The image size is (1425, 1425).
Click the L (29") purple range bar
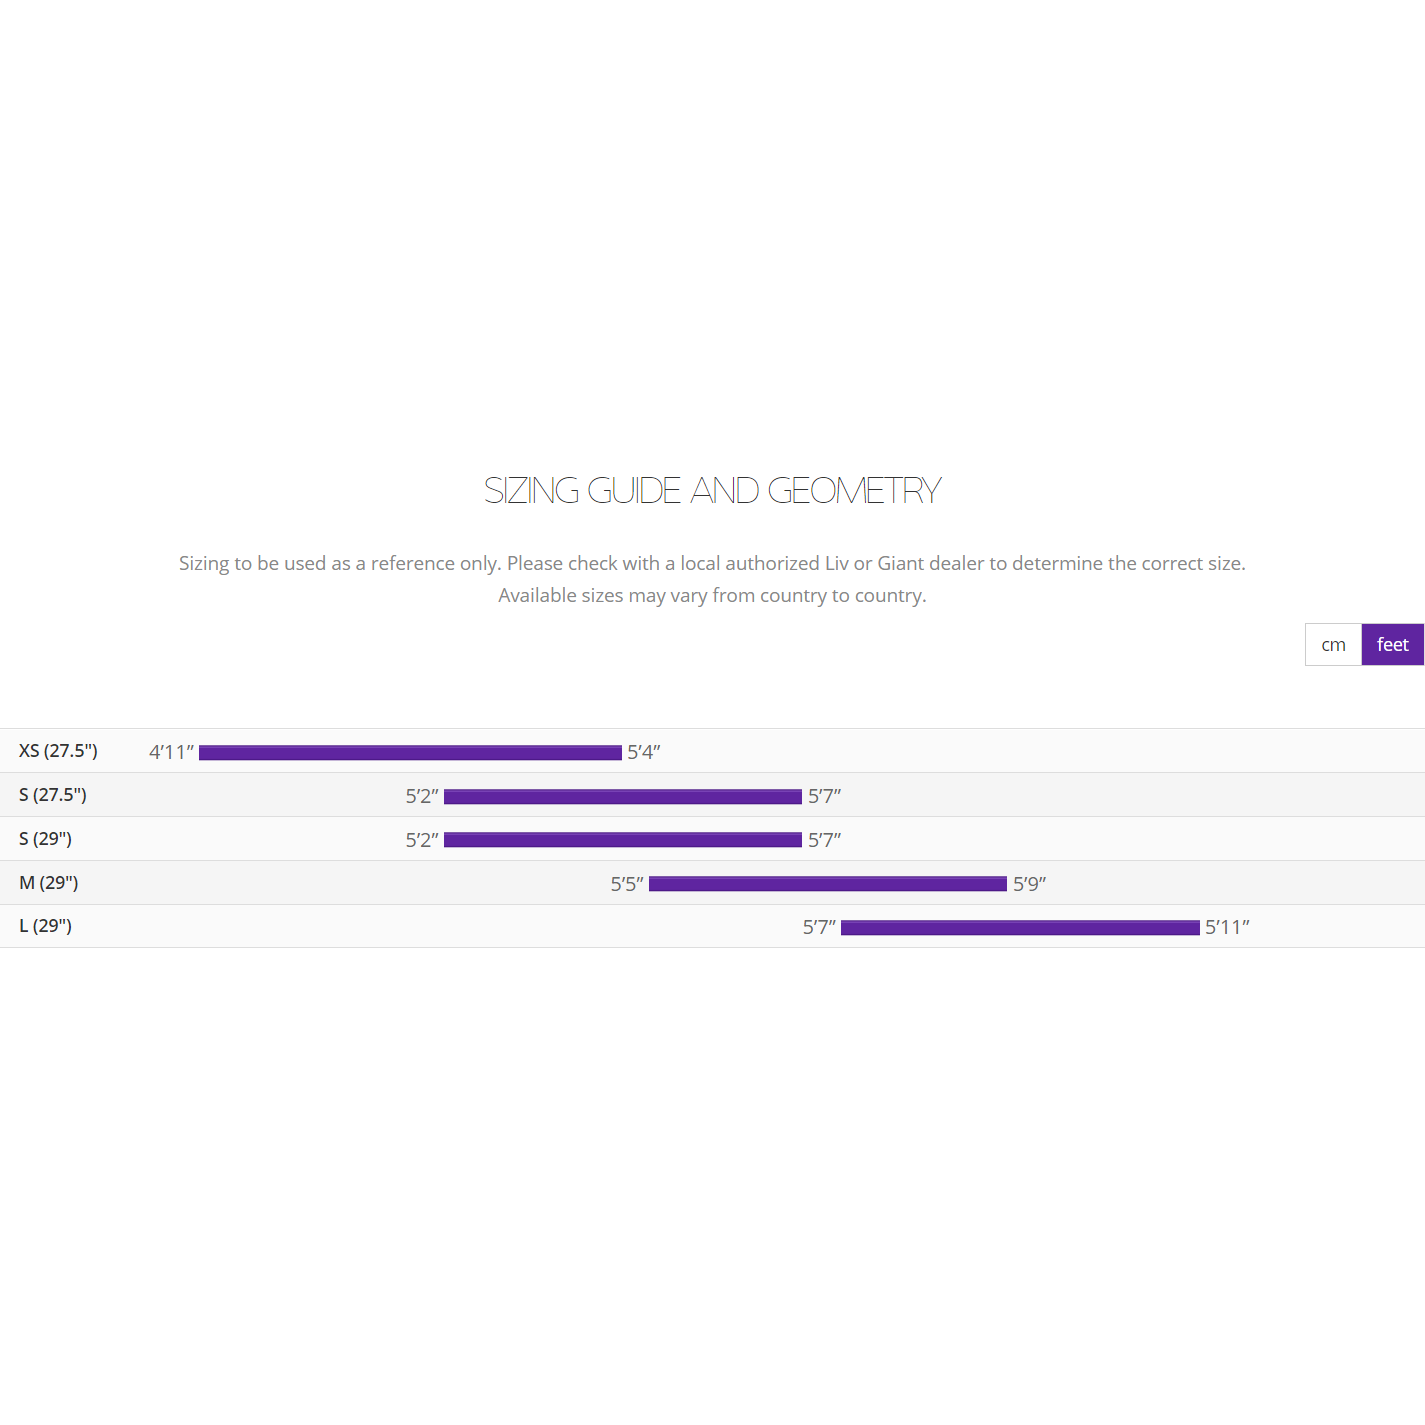click(1020, 928)
